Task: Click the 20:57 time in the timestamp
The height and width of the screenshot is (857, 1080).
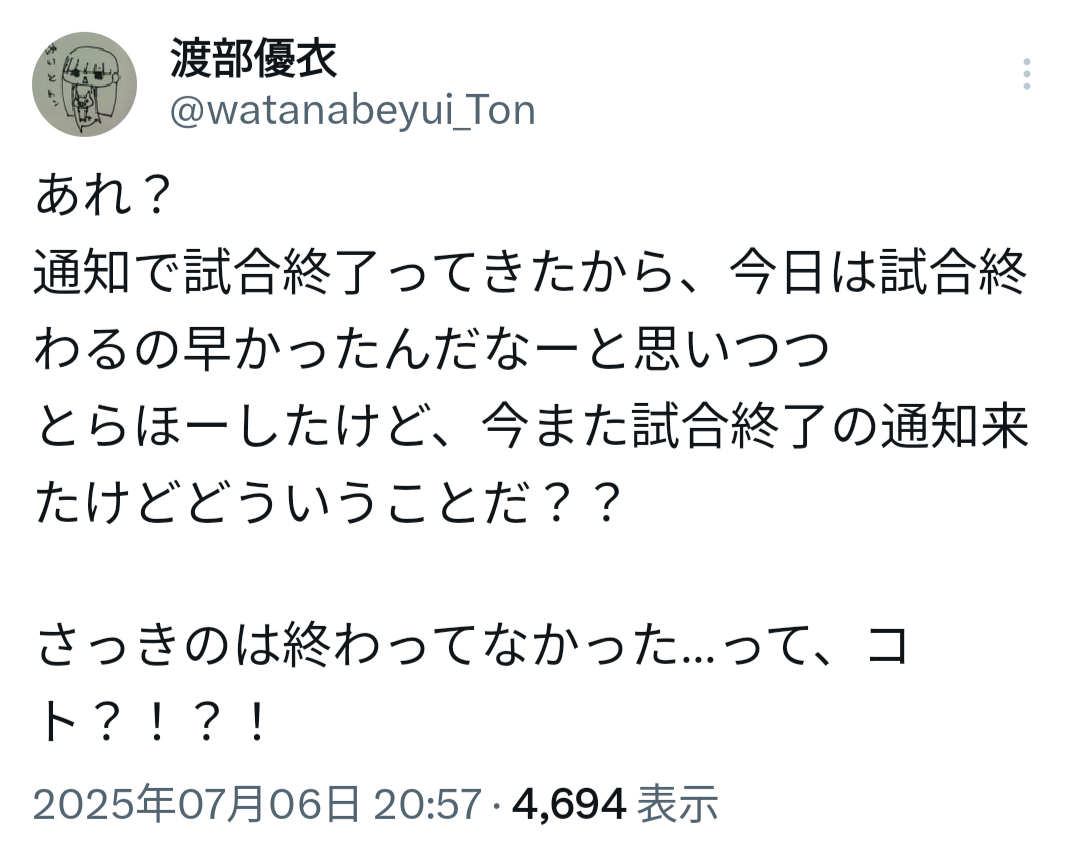Action: click(427, 803)
